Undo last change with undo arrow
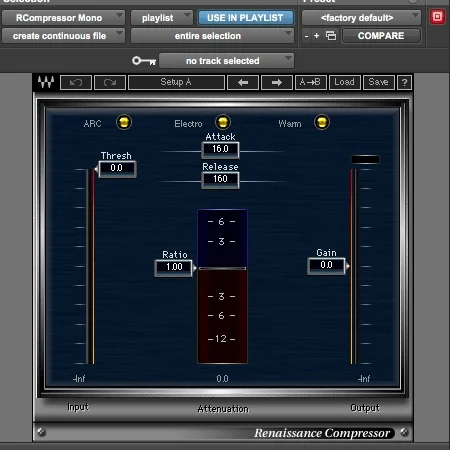 click(76, 82)
